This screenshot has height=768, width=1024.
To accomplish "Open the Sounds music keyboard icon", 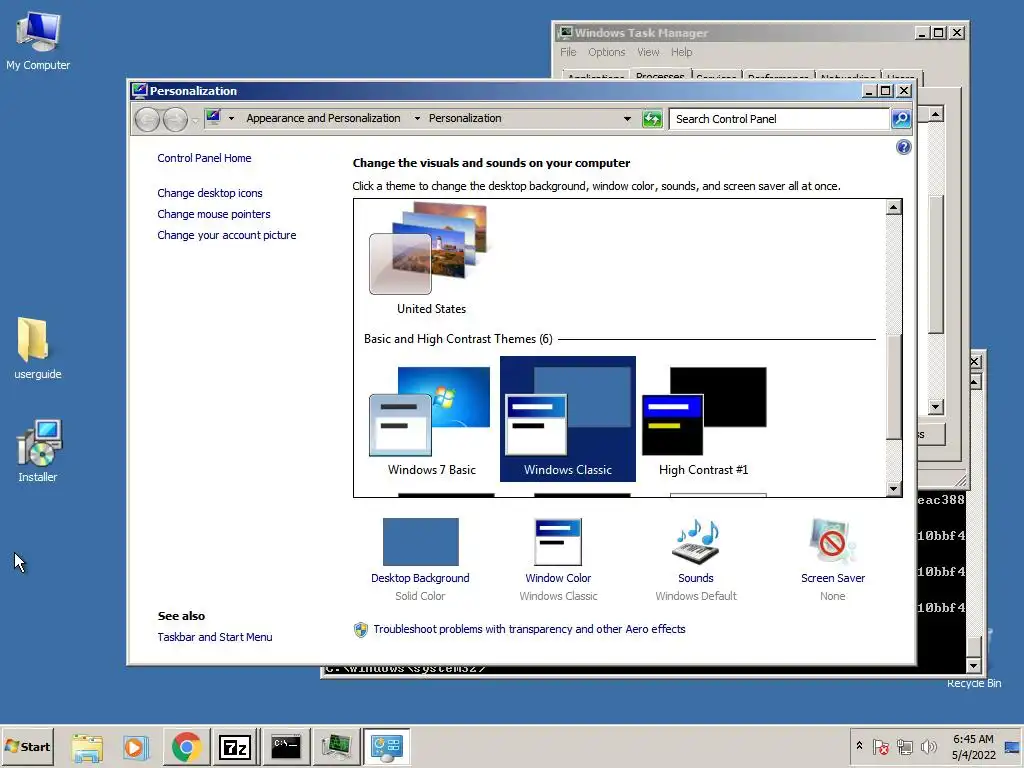I will point(696,542).
